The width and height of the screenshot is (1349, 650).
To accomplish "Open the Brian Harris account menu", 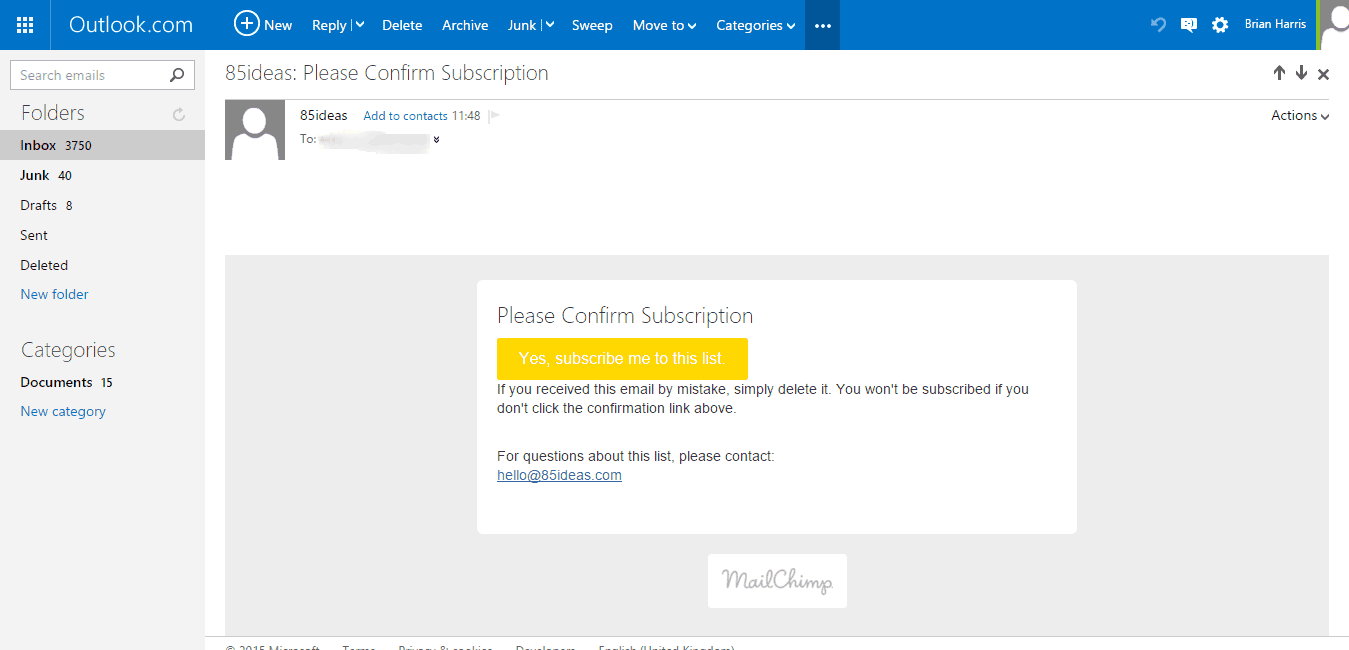I will tap(1275, 24).
